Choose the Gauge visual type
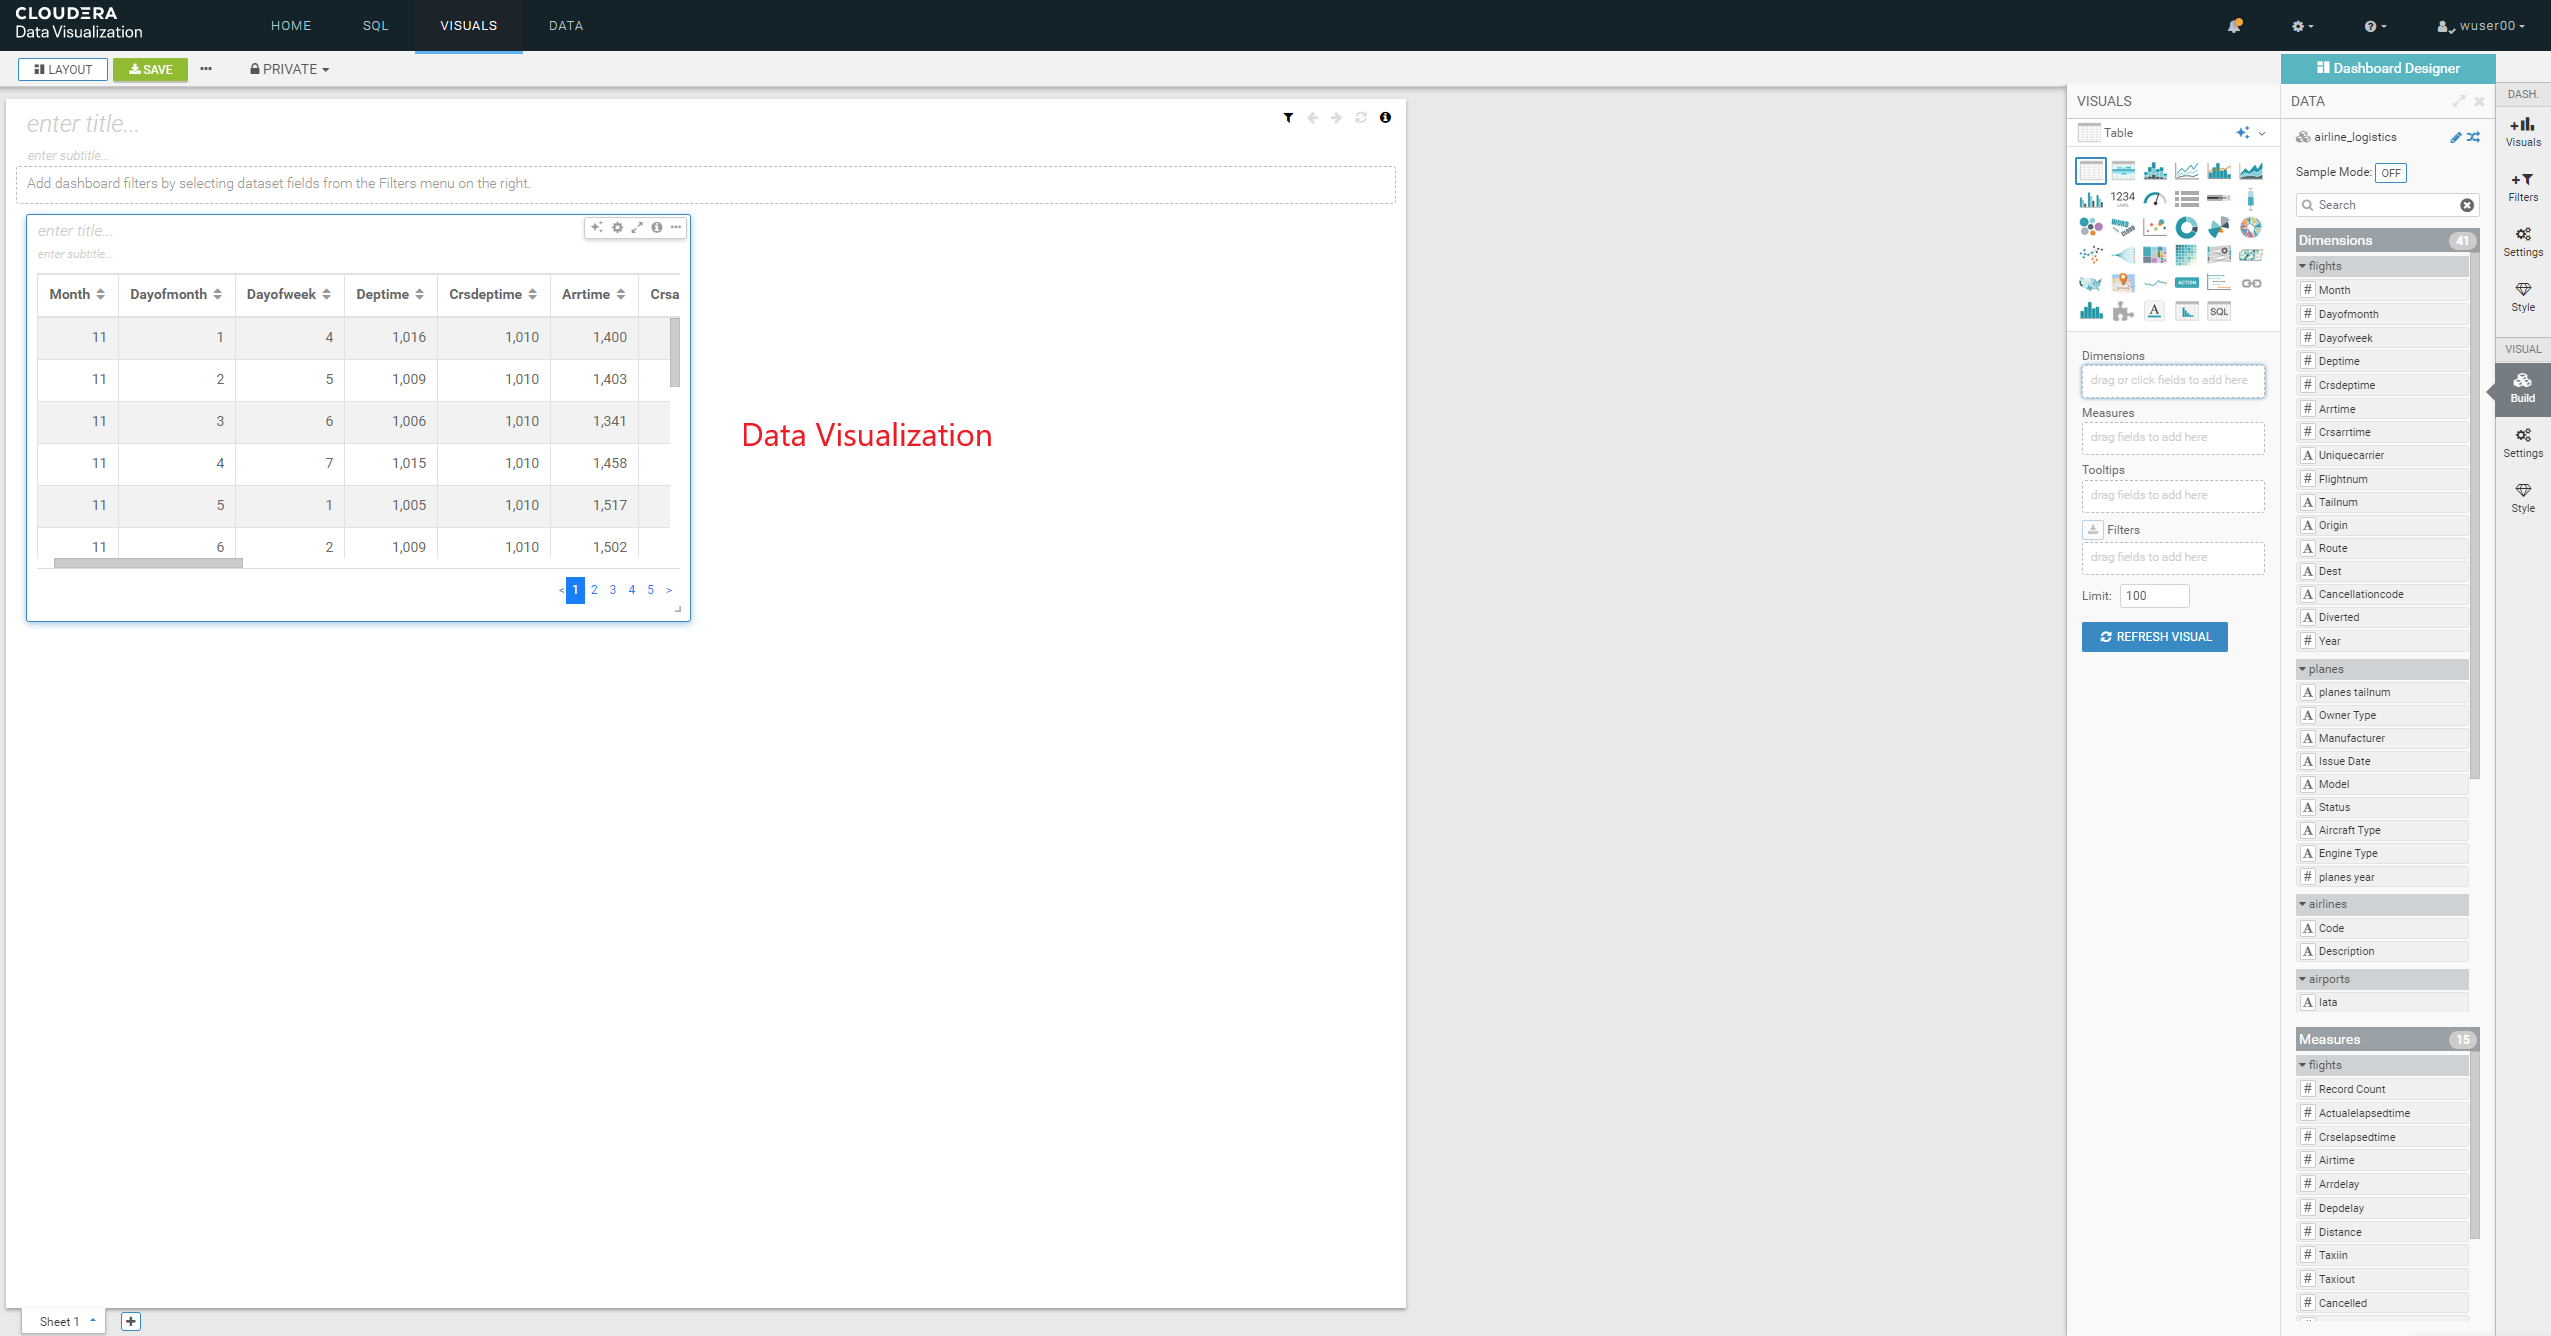The image size is (2551, 1336). [2154, 199]
